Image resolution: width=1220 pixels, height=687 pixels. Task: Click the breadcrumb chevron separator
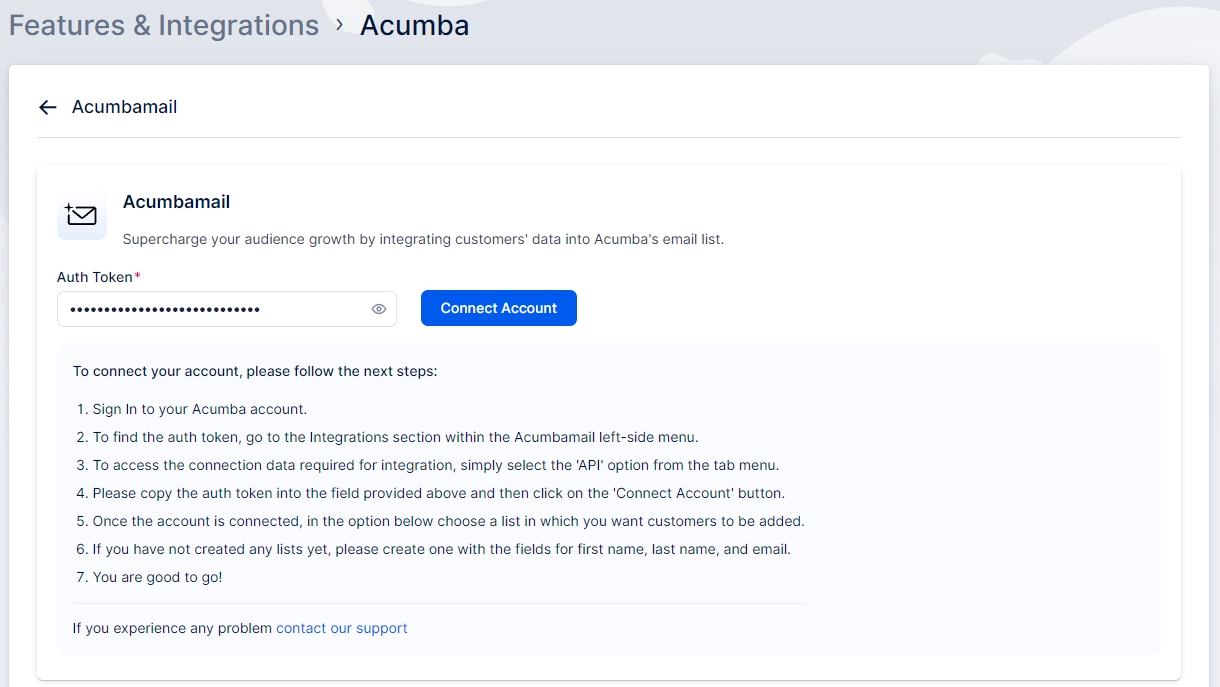coord(340,25)
